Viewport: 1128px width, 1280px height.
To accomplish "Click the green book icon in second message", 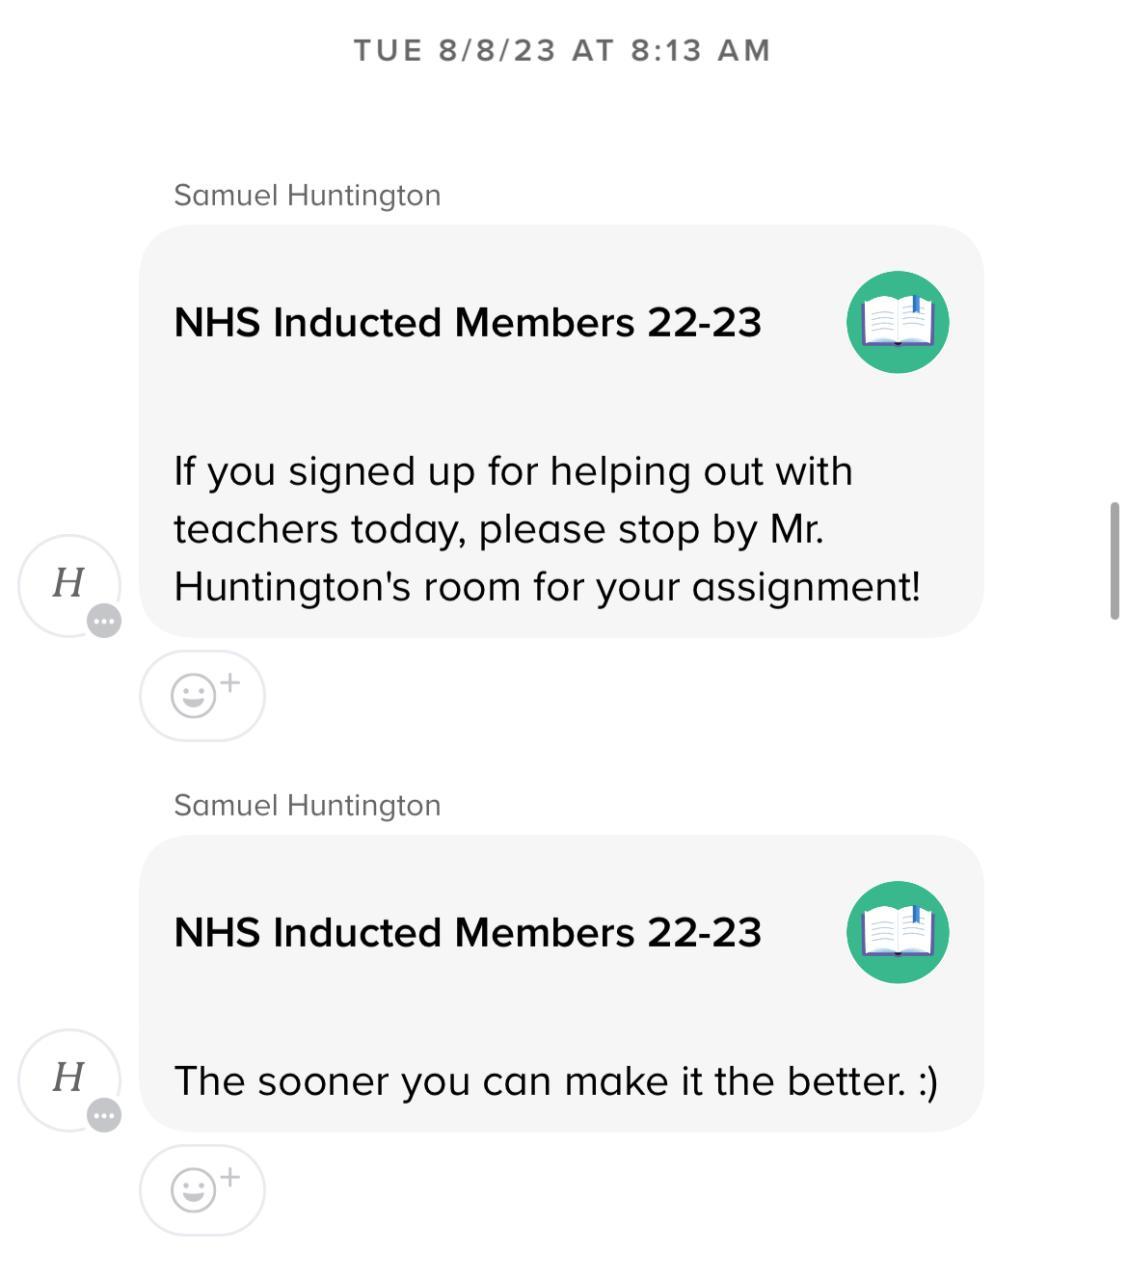I will (x=897, y=932).
